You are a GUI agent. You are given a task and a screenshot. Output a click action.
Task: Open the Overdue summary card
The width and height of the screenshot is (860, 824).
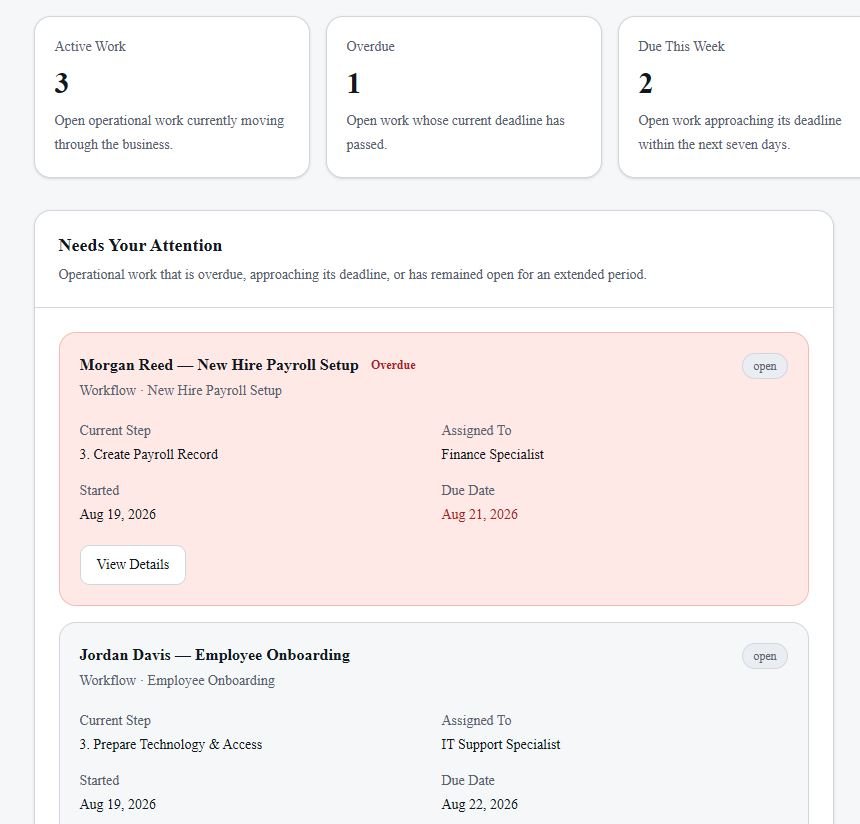point(463,97)
